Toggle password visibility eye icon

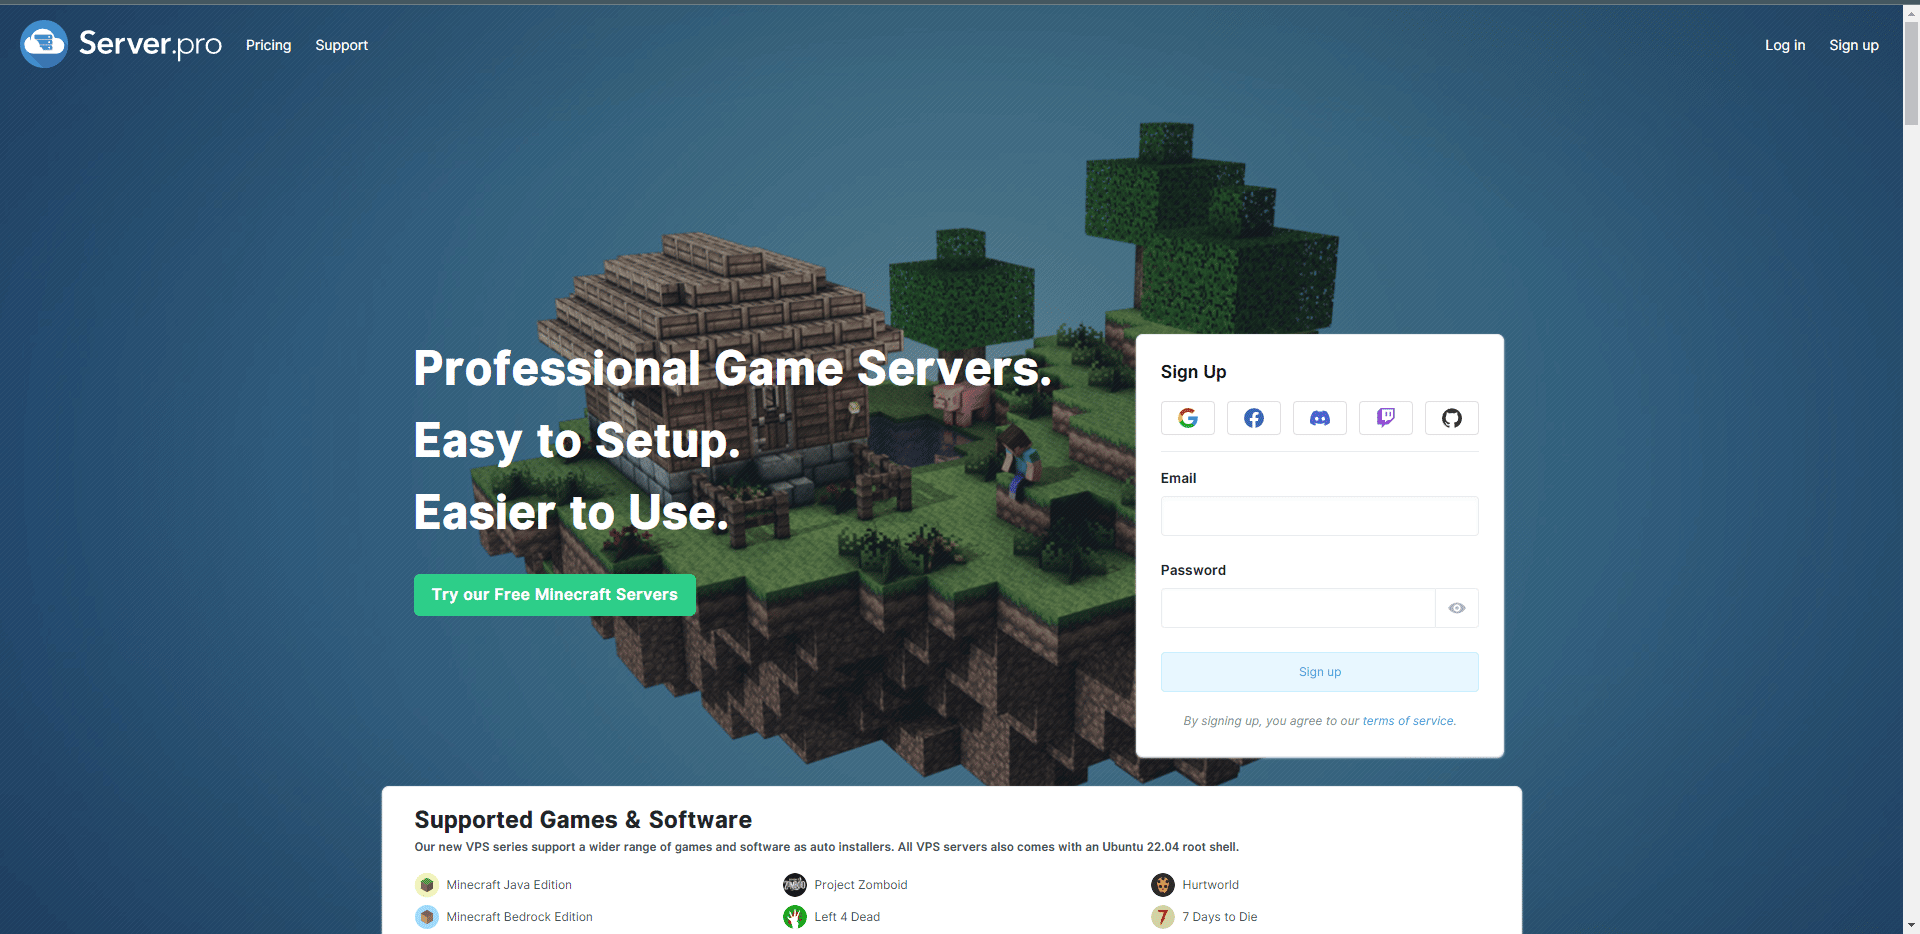click(1457, 608)
